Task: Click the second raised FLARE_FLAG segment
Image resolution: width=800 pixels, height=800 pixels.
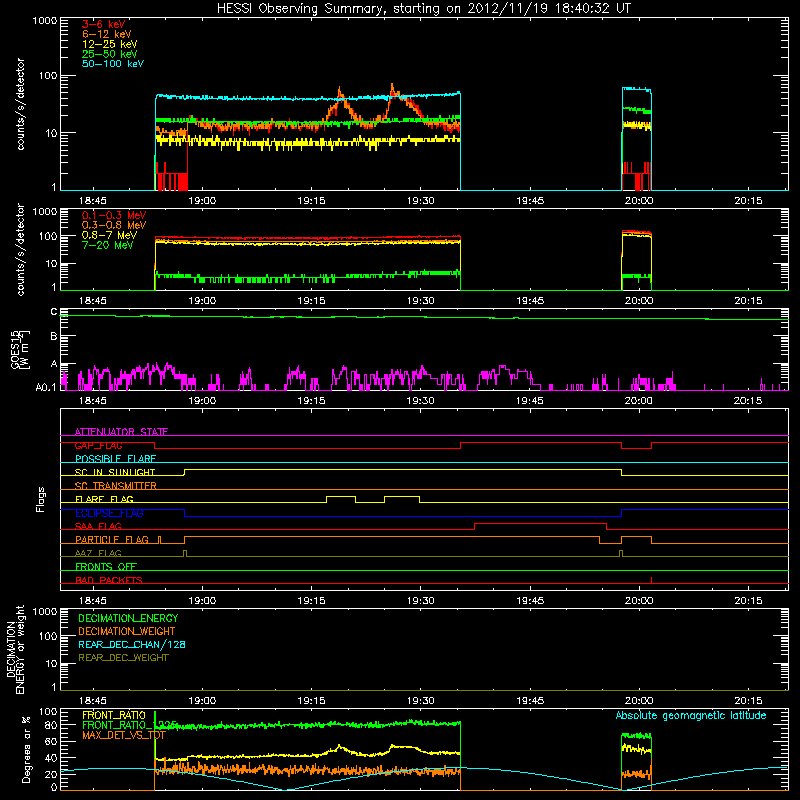Action: click(x=402, y=496)
